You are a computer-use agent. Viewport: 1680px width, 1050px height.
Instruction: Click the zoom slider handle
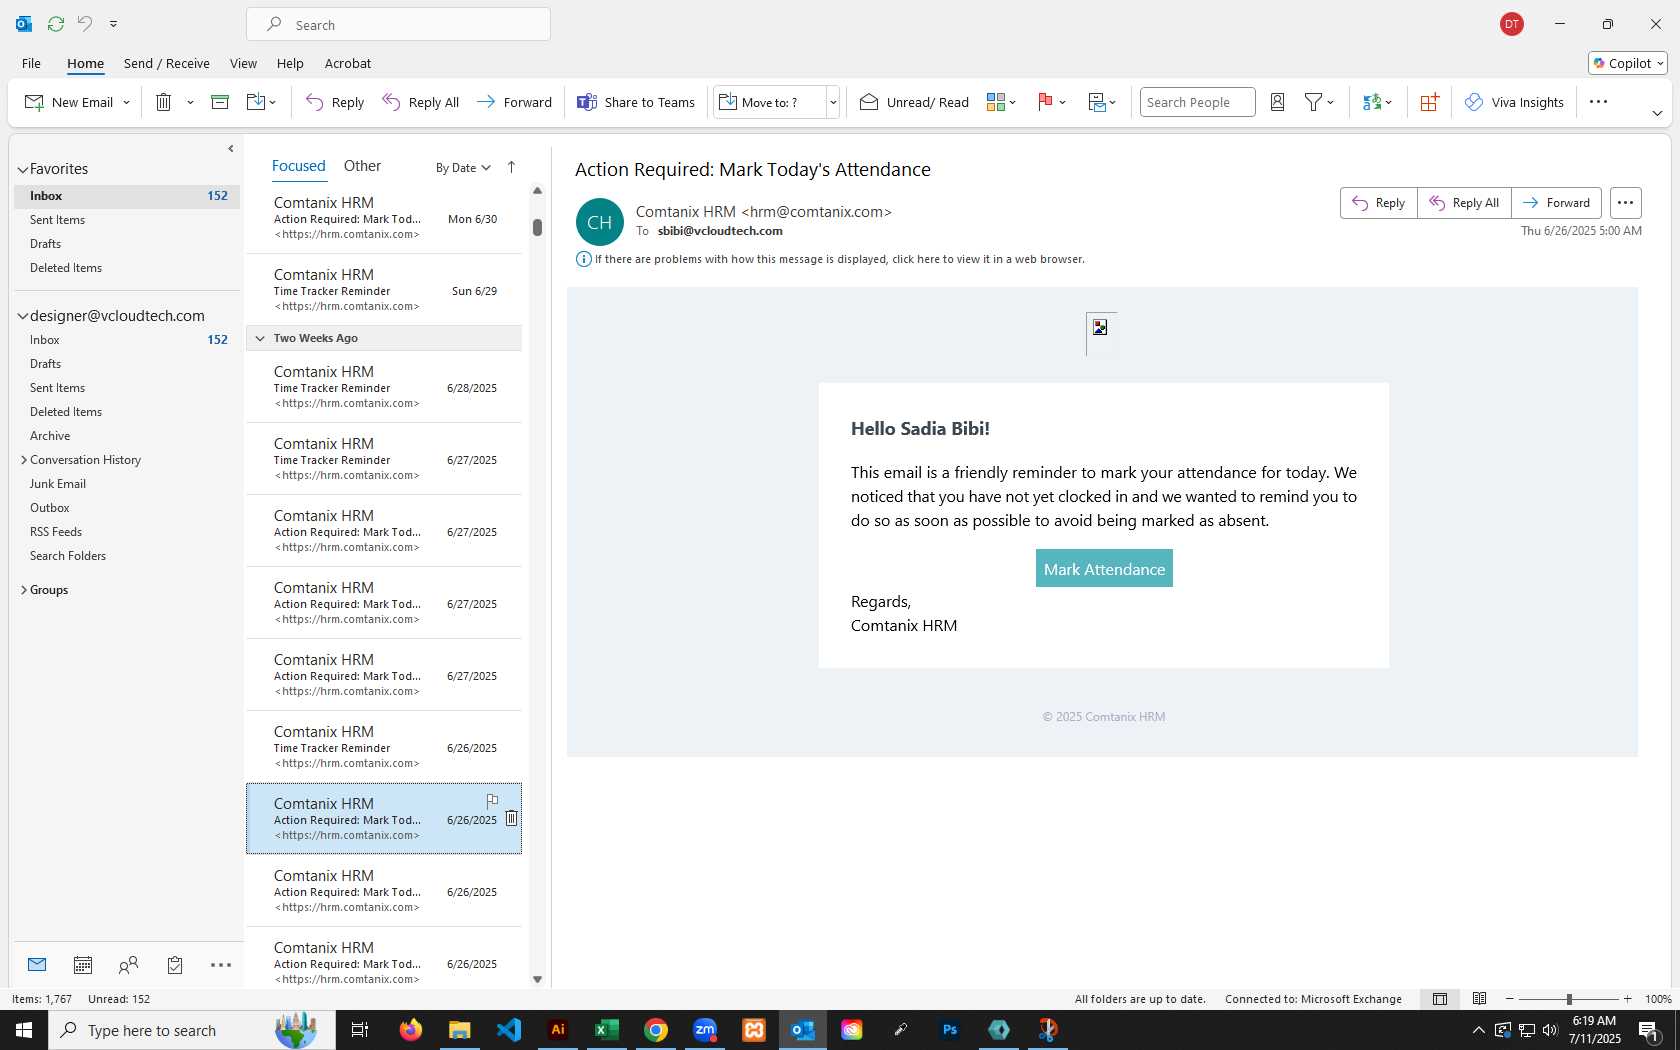tap(1569, 999)
